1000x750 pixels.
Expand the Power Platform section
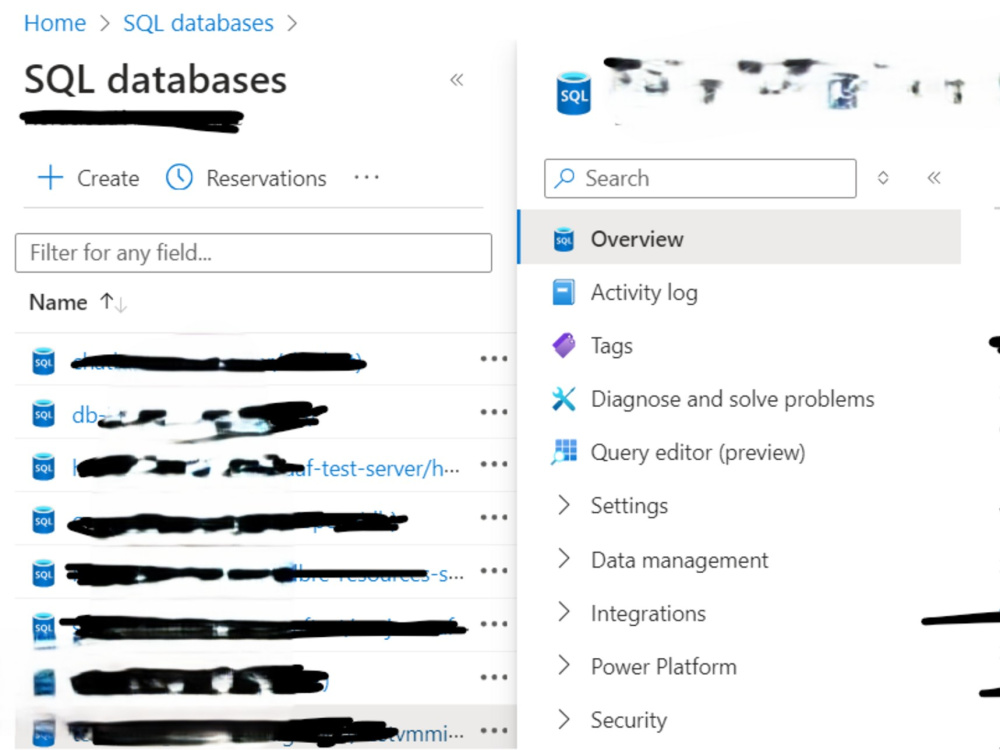pyautogui.click(x=564, y=665)
